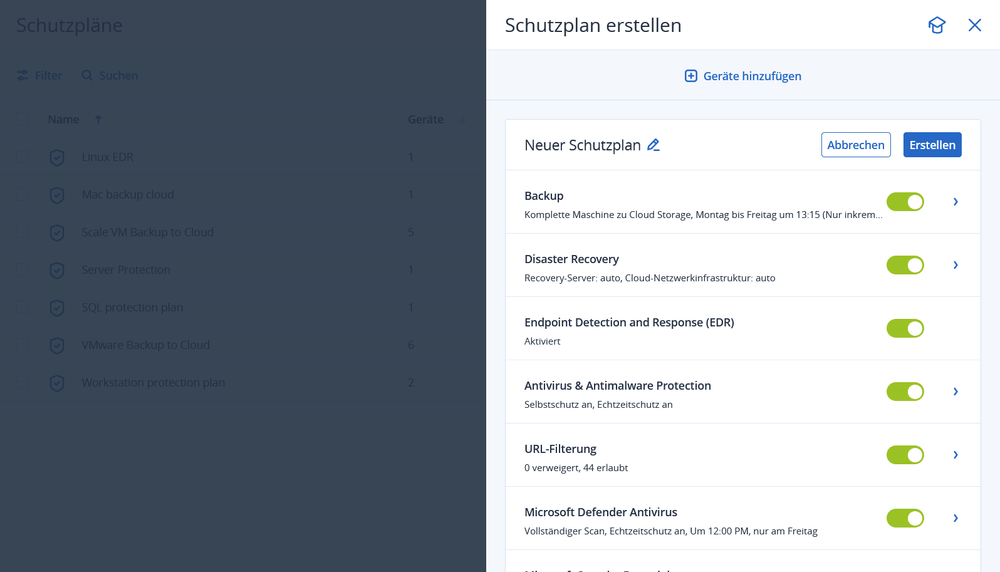Image resolution: width=1000 pixels, height=572 pixels.
Task: Toggle Endpoint Detection and Response (EDR)
Action: click(x=905, y=328)
